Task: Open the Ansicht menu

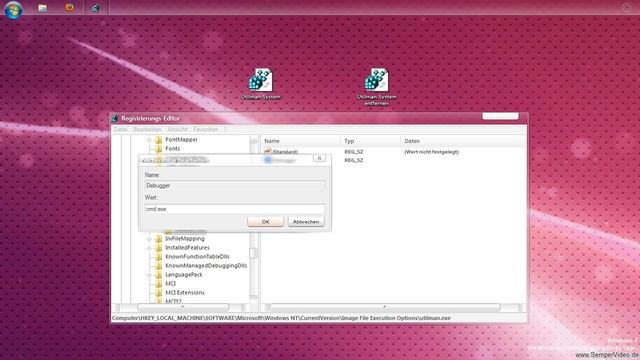Action: (177, 129)
